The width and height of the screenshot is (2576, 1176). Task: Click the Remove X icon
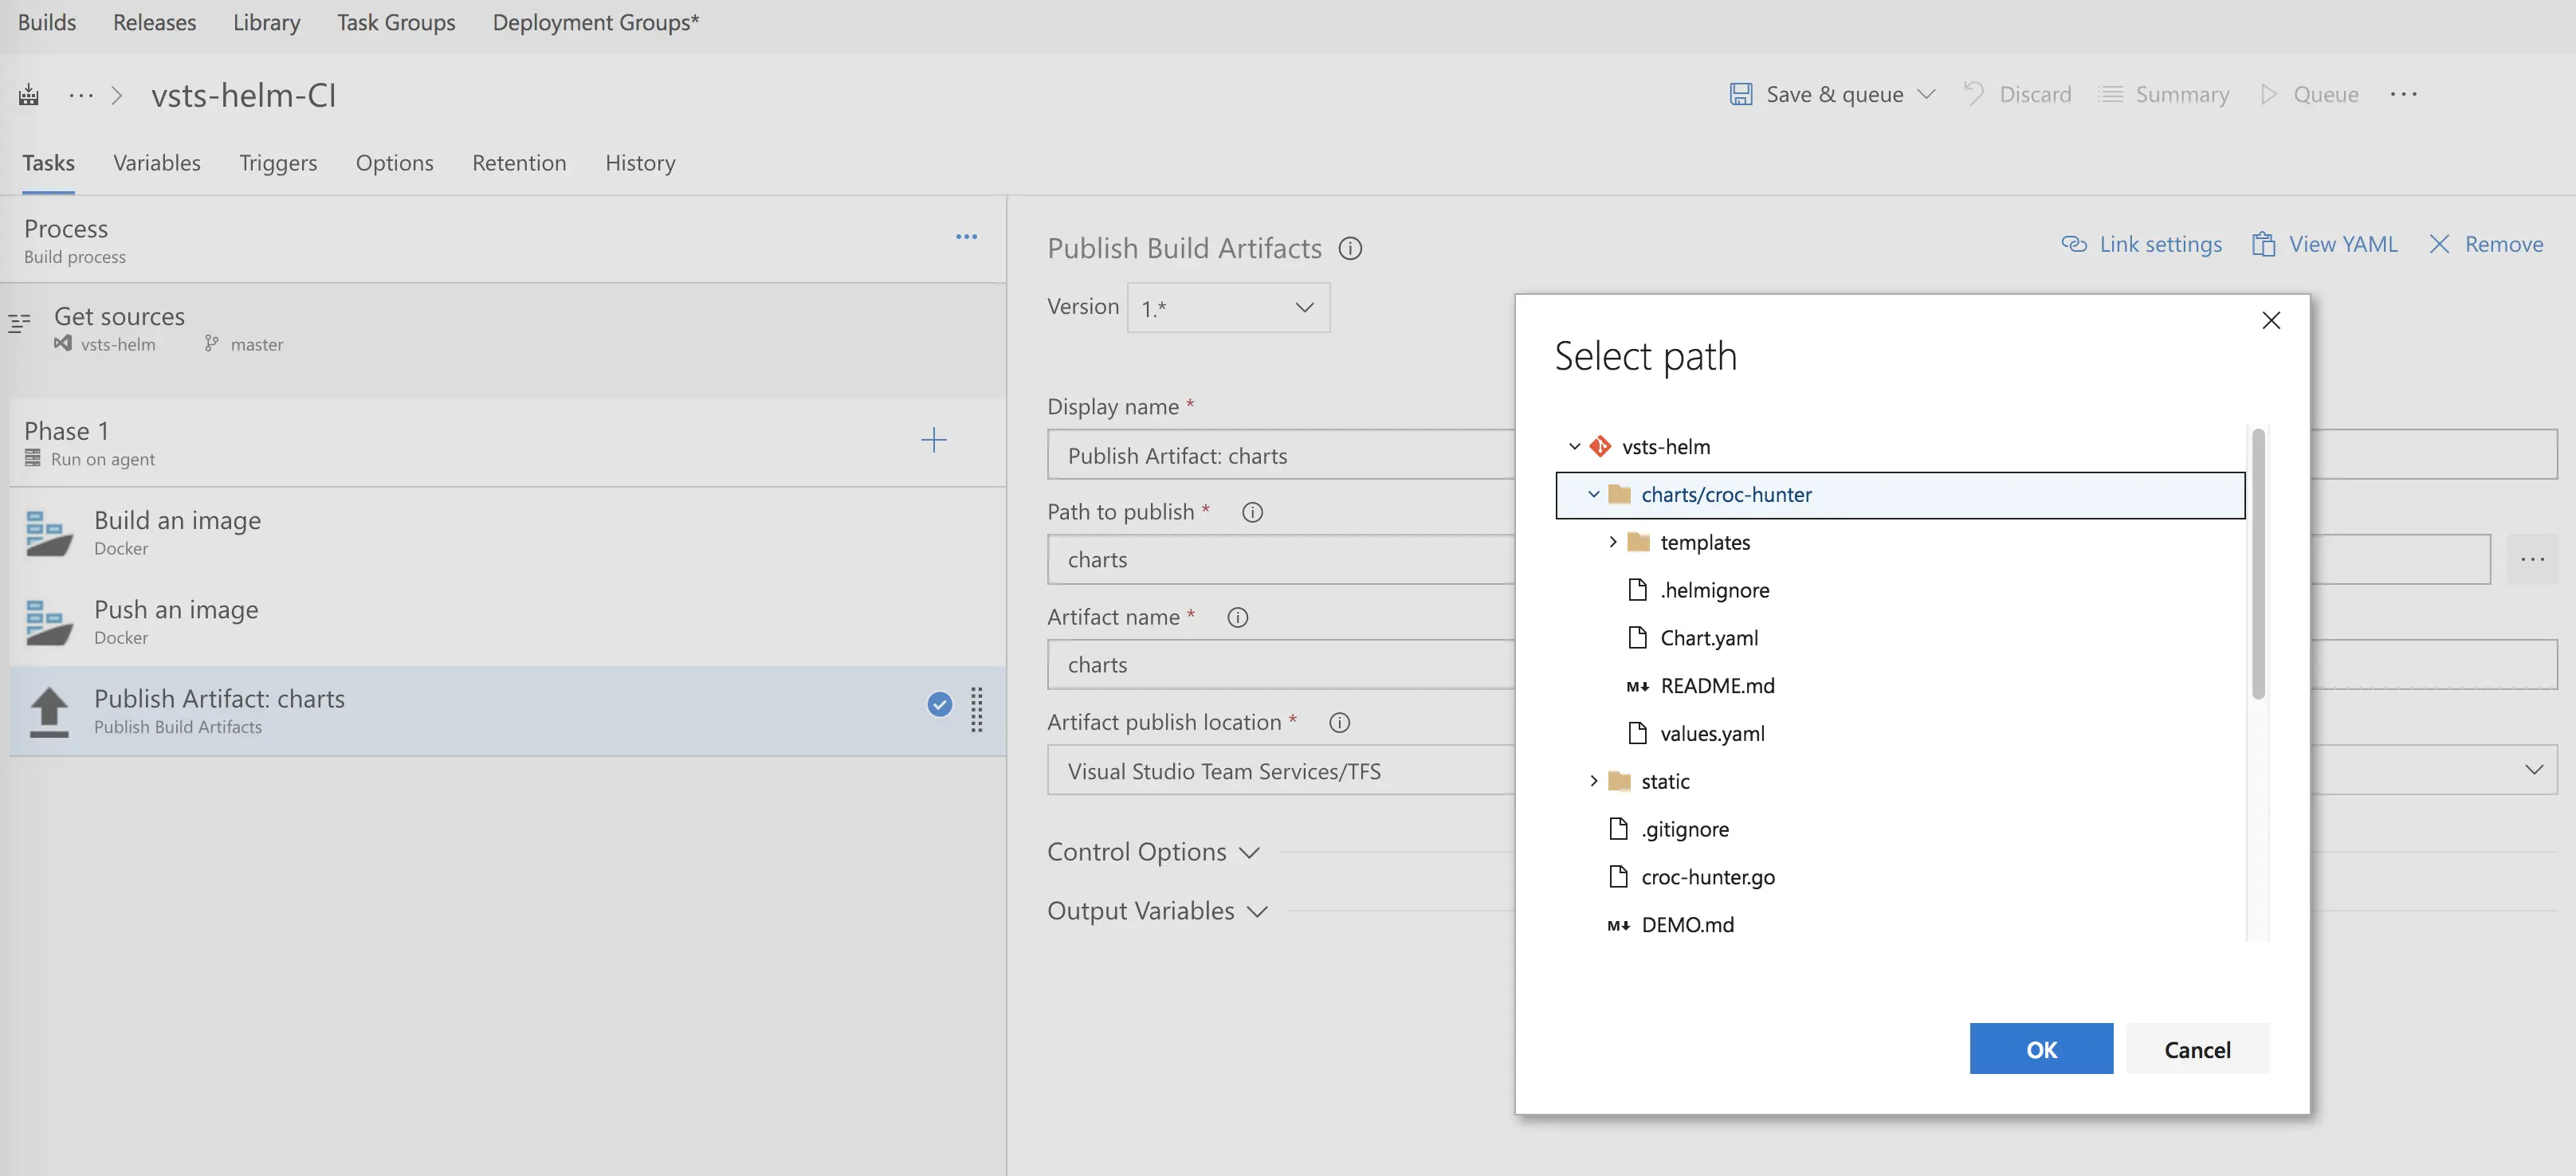[2439, 244]
